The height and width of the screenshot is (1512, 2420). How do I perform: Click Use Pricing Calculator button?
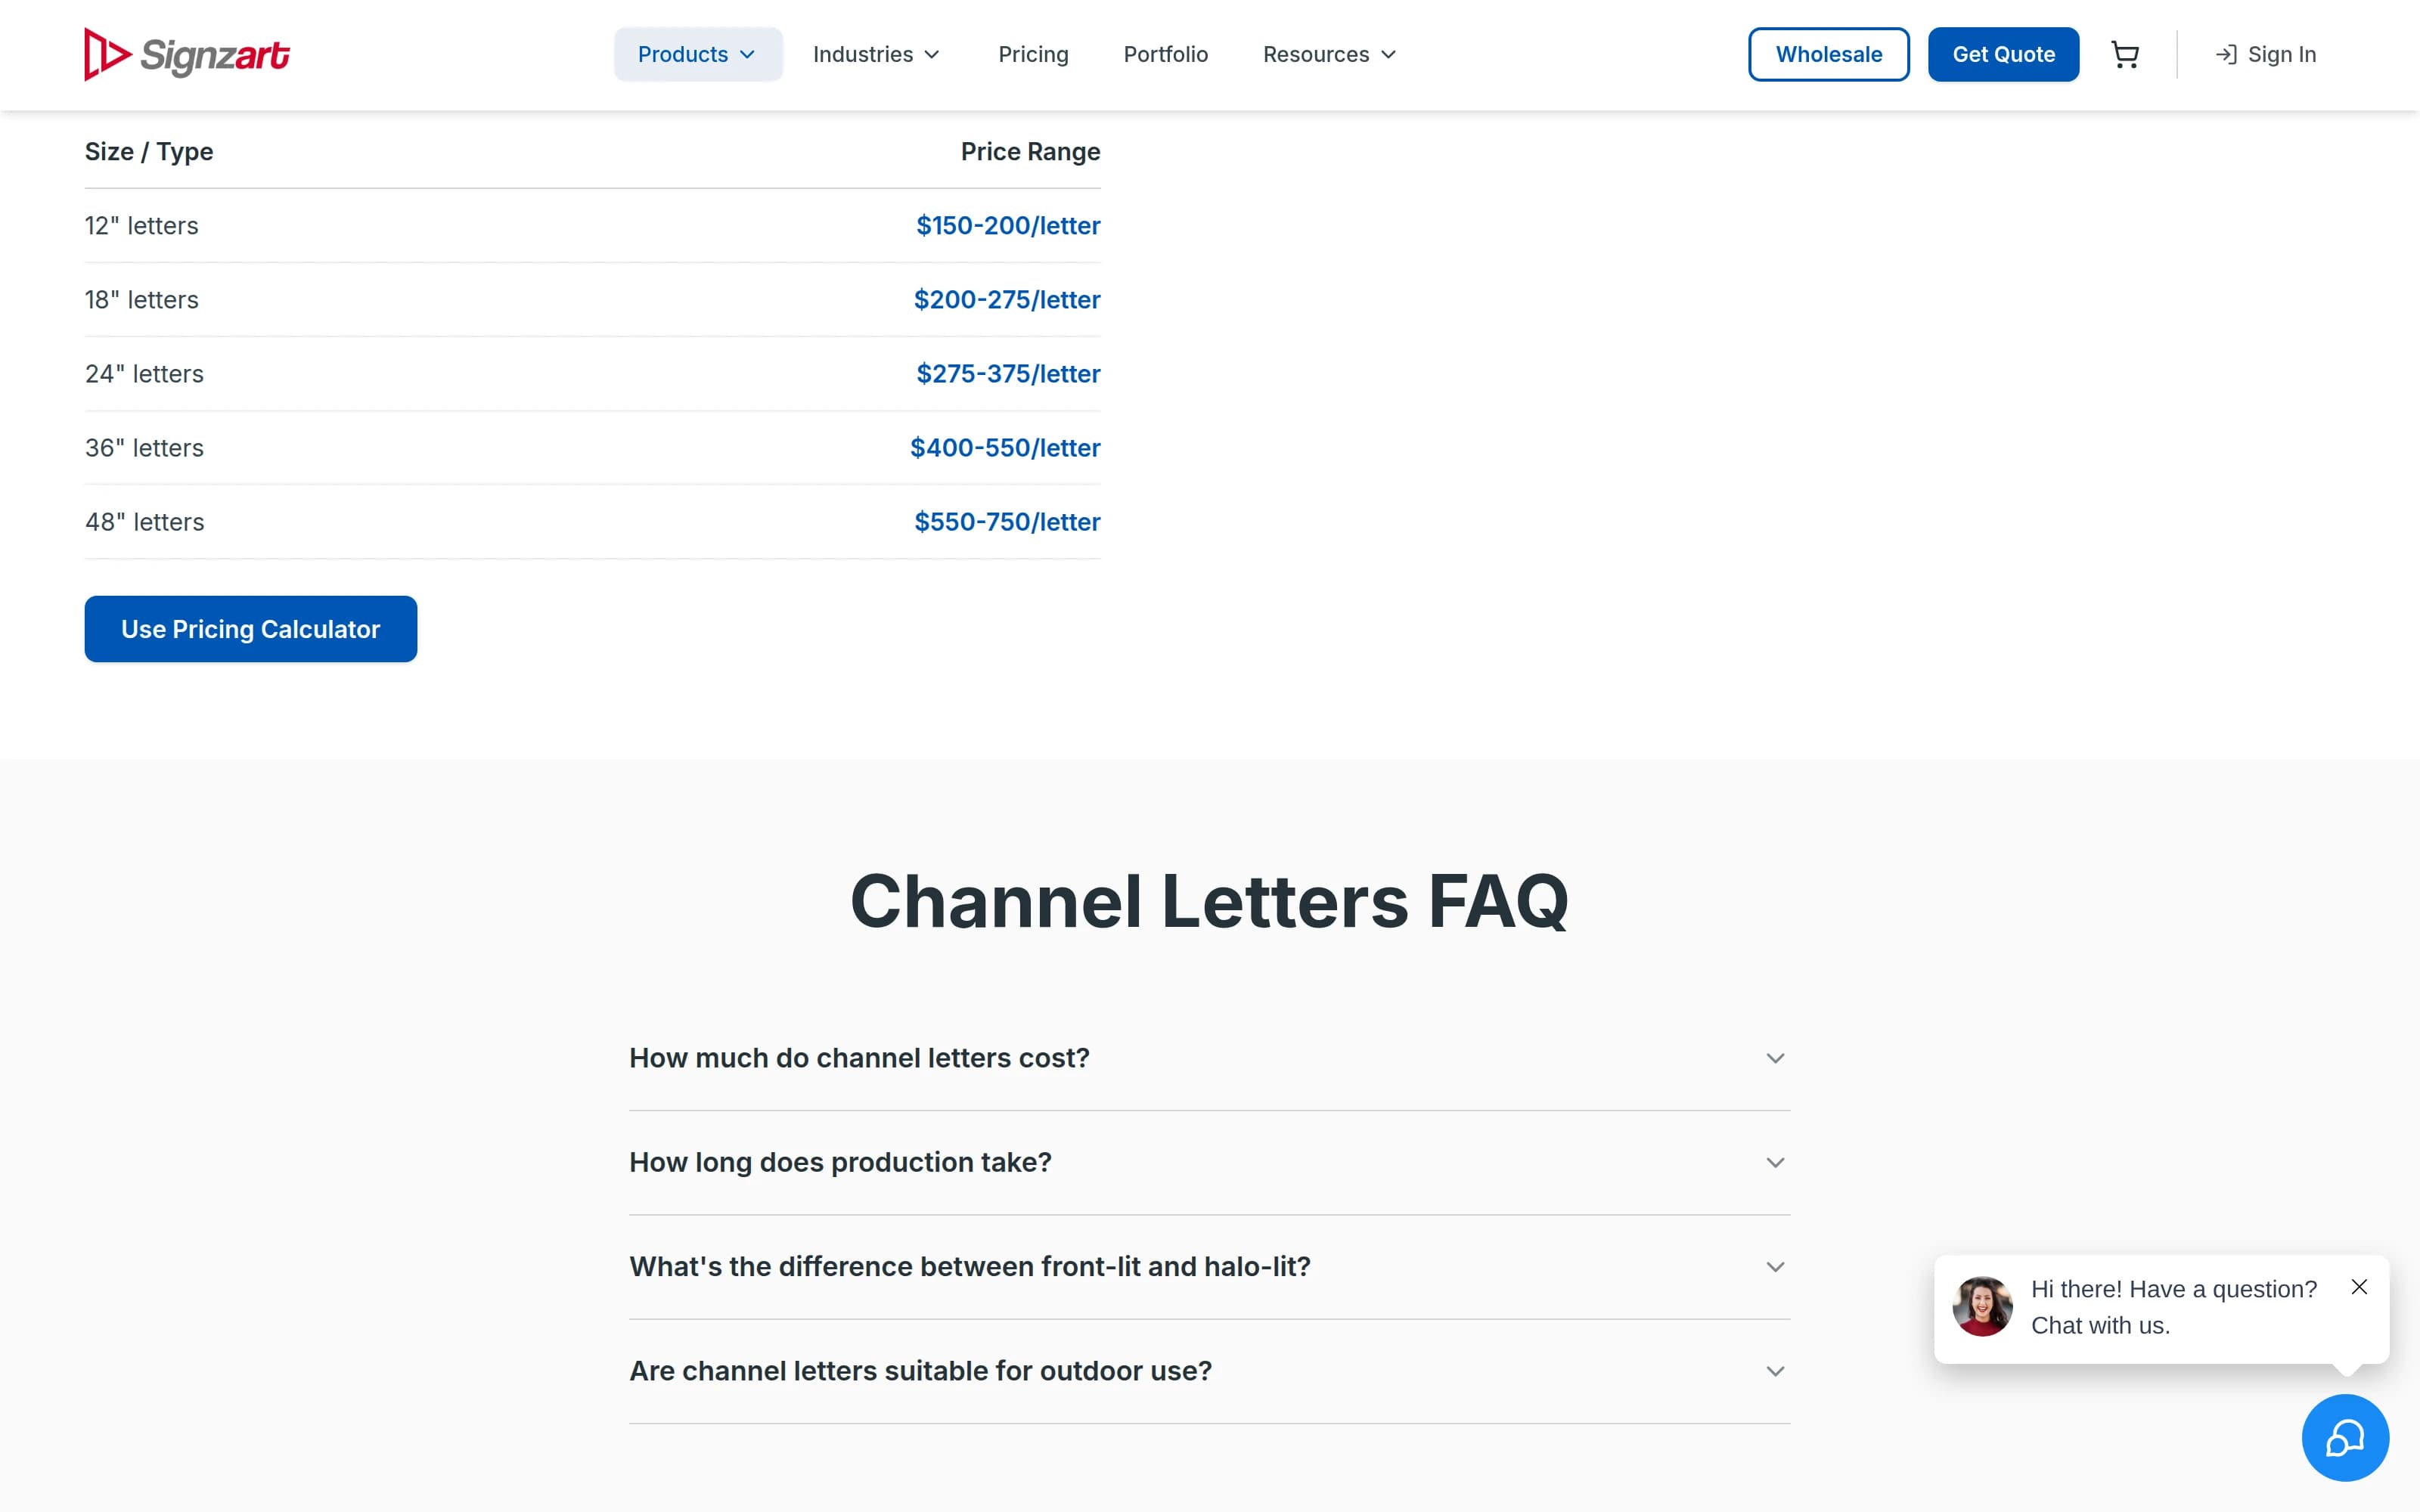pyautogui.click(x=251, y=629)
